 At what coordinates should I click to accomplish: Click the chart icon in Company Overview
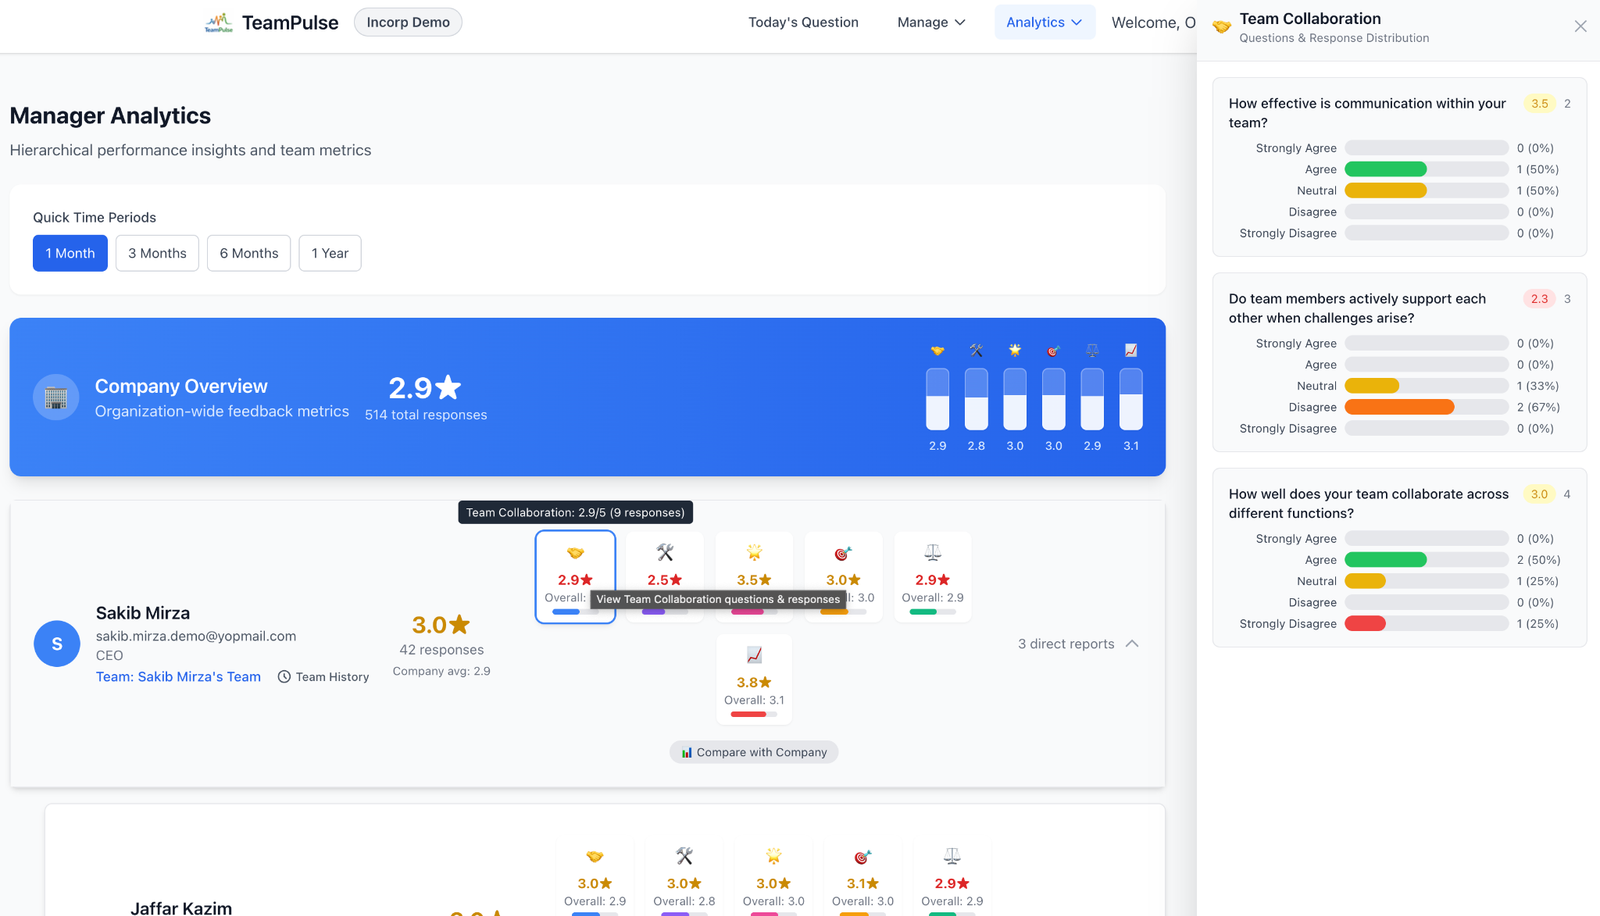[1131, 351]
